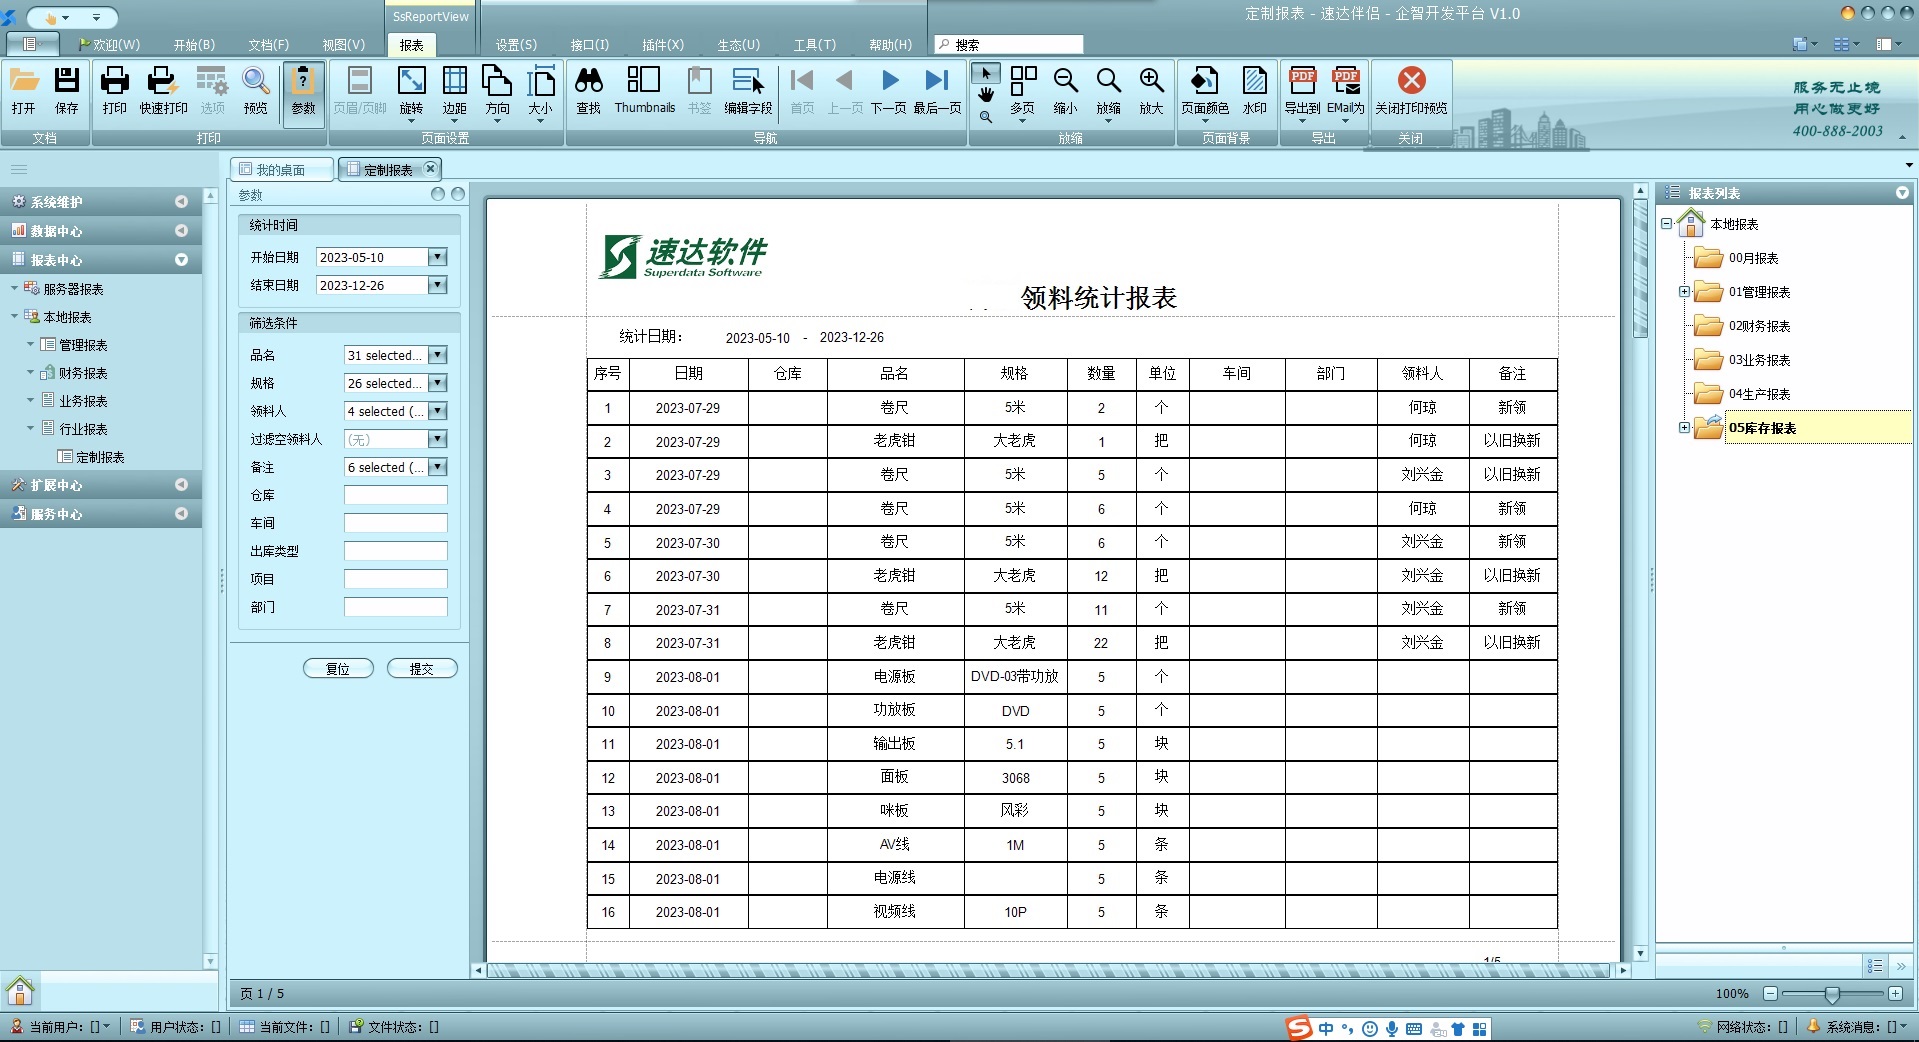The image size is (1919, 1042).
Task: Switch to 我的桌面 tab
Action: click(281, 170)
